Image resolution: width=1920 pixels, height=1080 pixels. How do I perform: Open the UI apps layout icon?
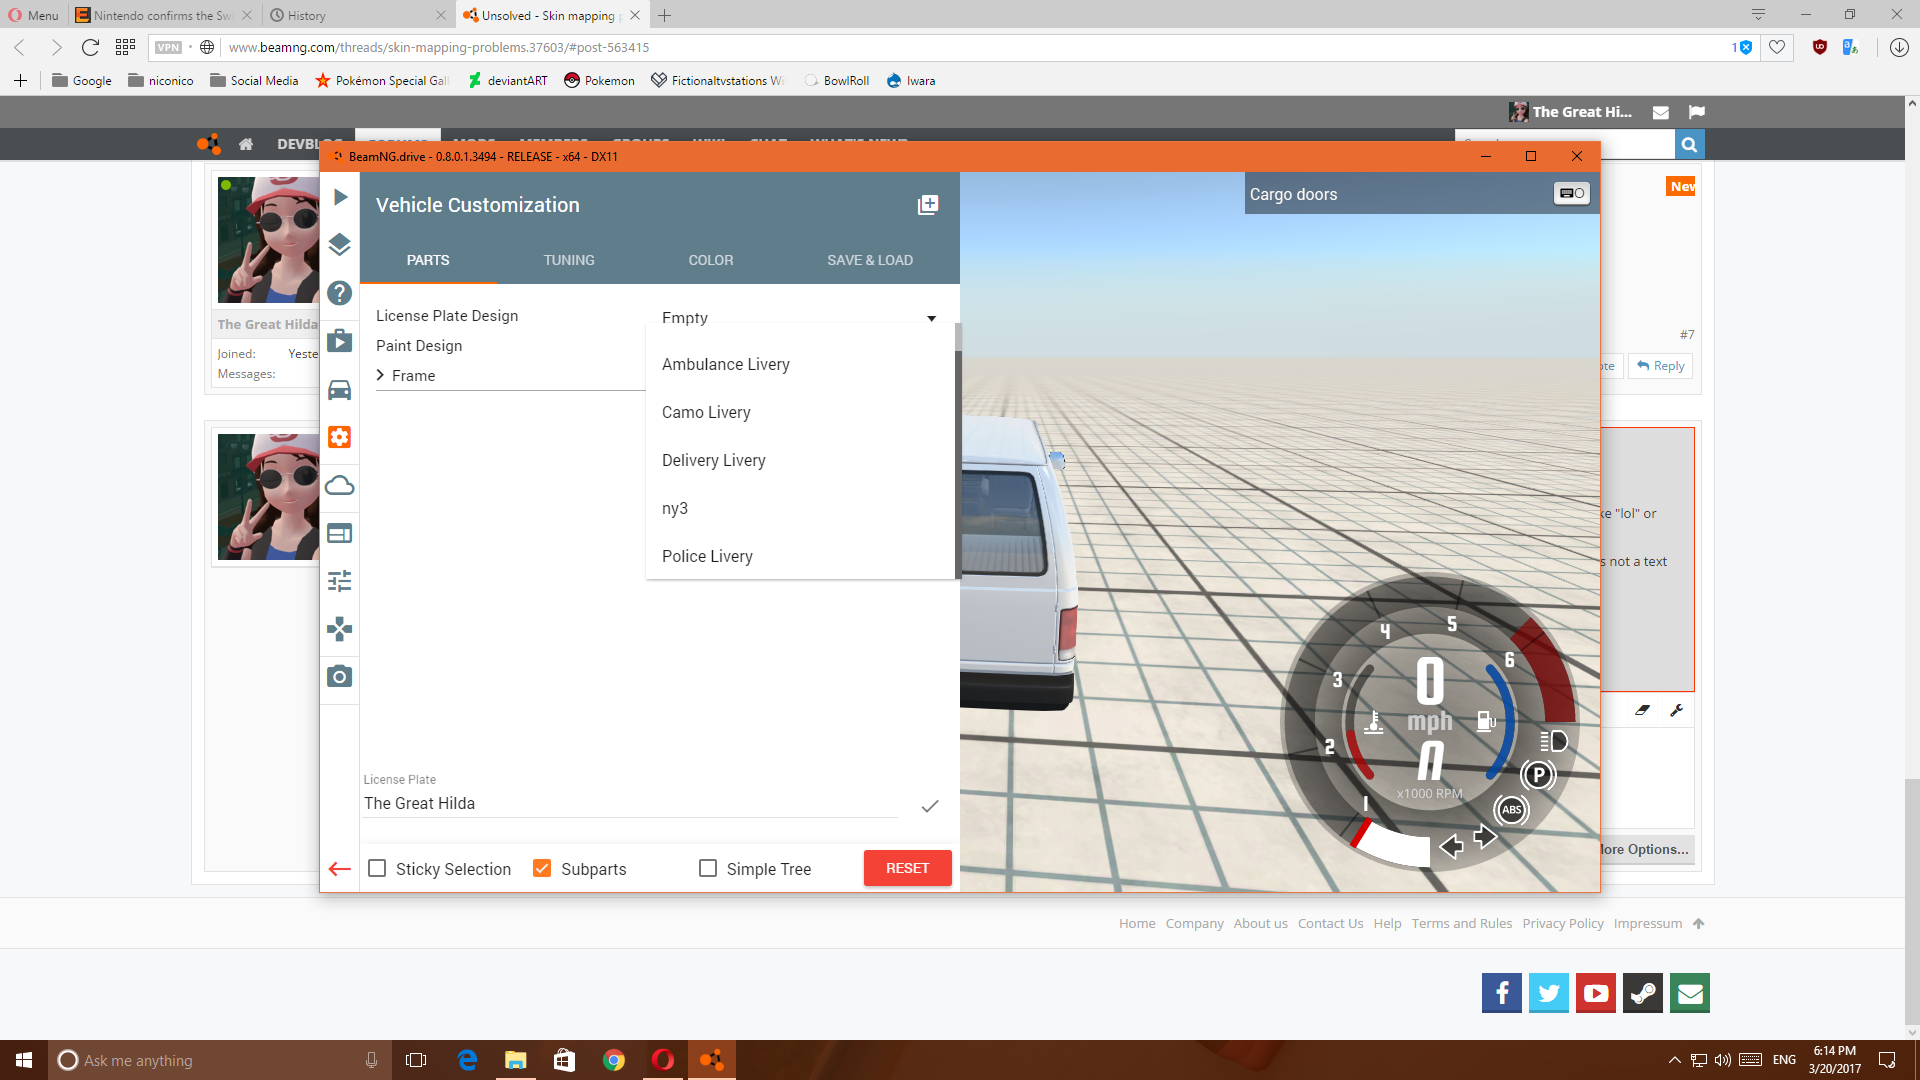coord(340,533)
